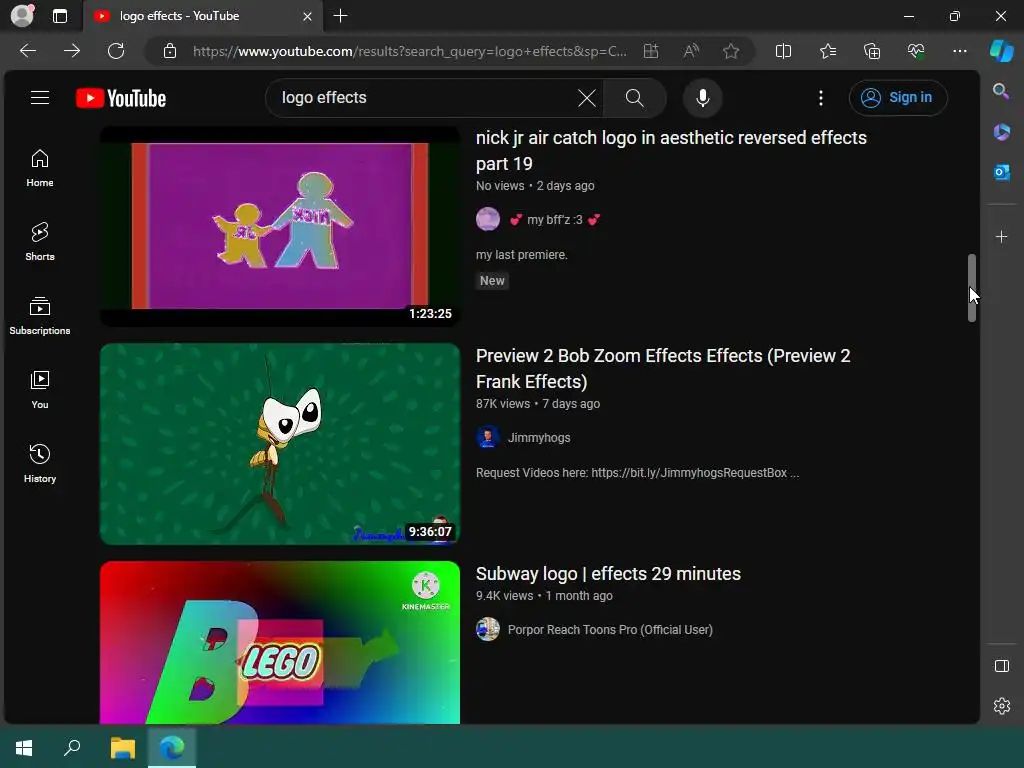Screen dimensions: 1024x768
Task: Open Collections button
Action: pyautogui.click(x=872, y=51)
